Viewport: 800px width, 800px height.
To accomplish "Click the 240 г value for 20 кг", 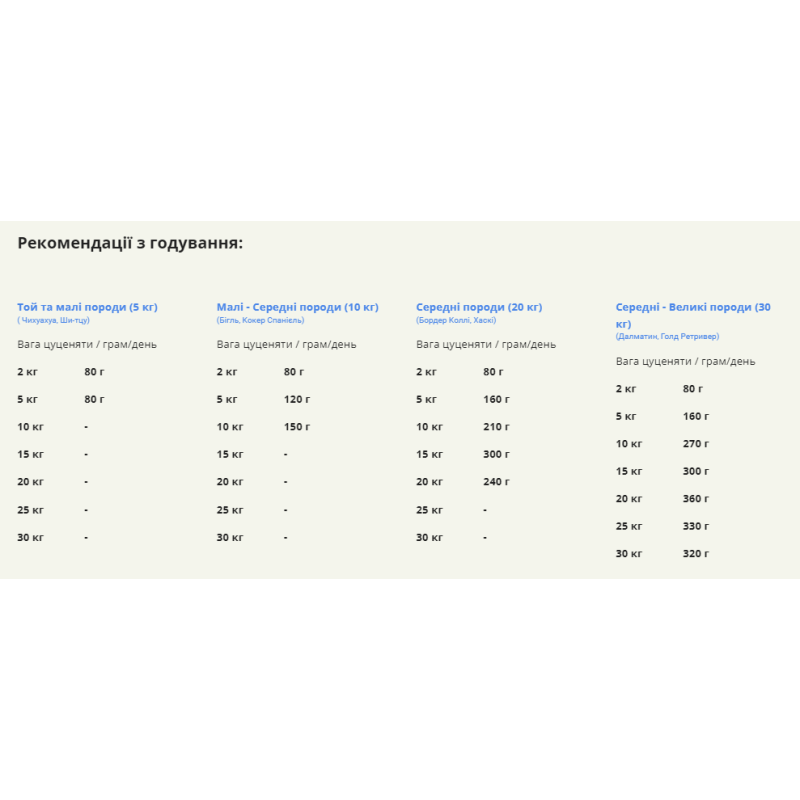I will [x=496, y=482].
